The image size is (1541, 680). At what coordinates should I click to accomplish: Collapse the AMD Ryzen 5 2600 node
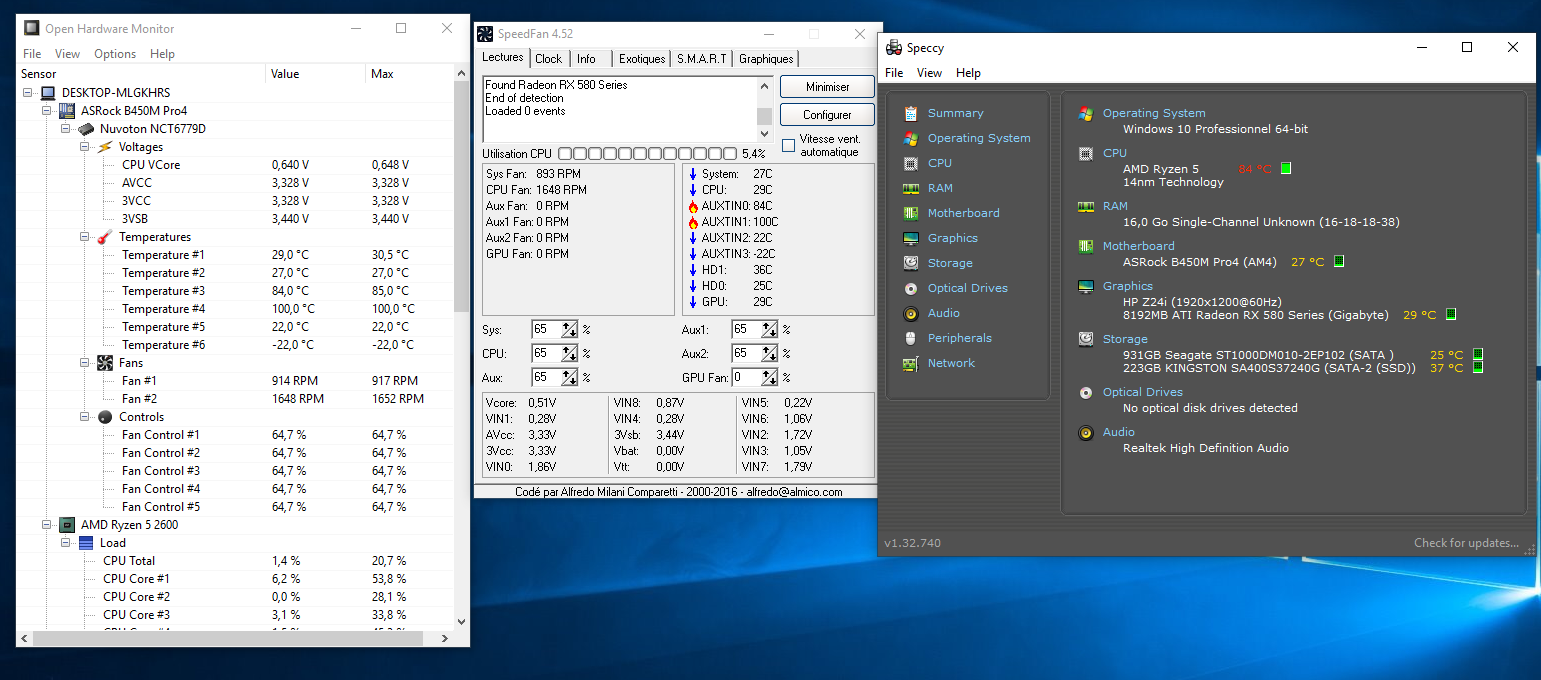tap(47, 525)
